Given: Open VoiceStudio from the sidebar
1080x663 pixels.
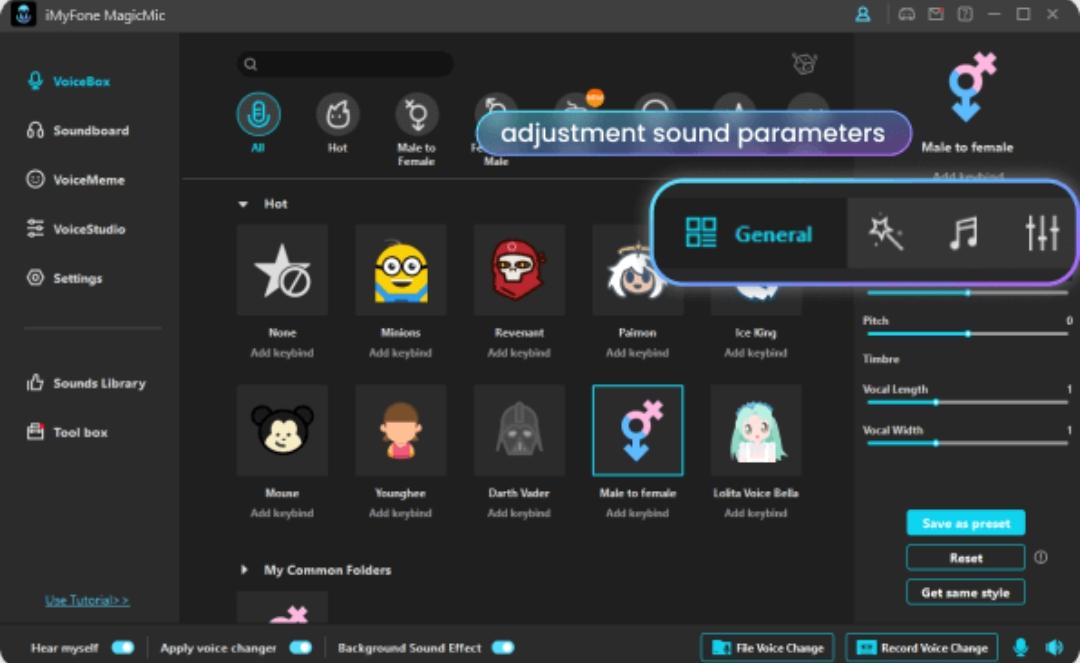Looking at the screenshot, I should click(76, 229).
